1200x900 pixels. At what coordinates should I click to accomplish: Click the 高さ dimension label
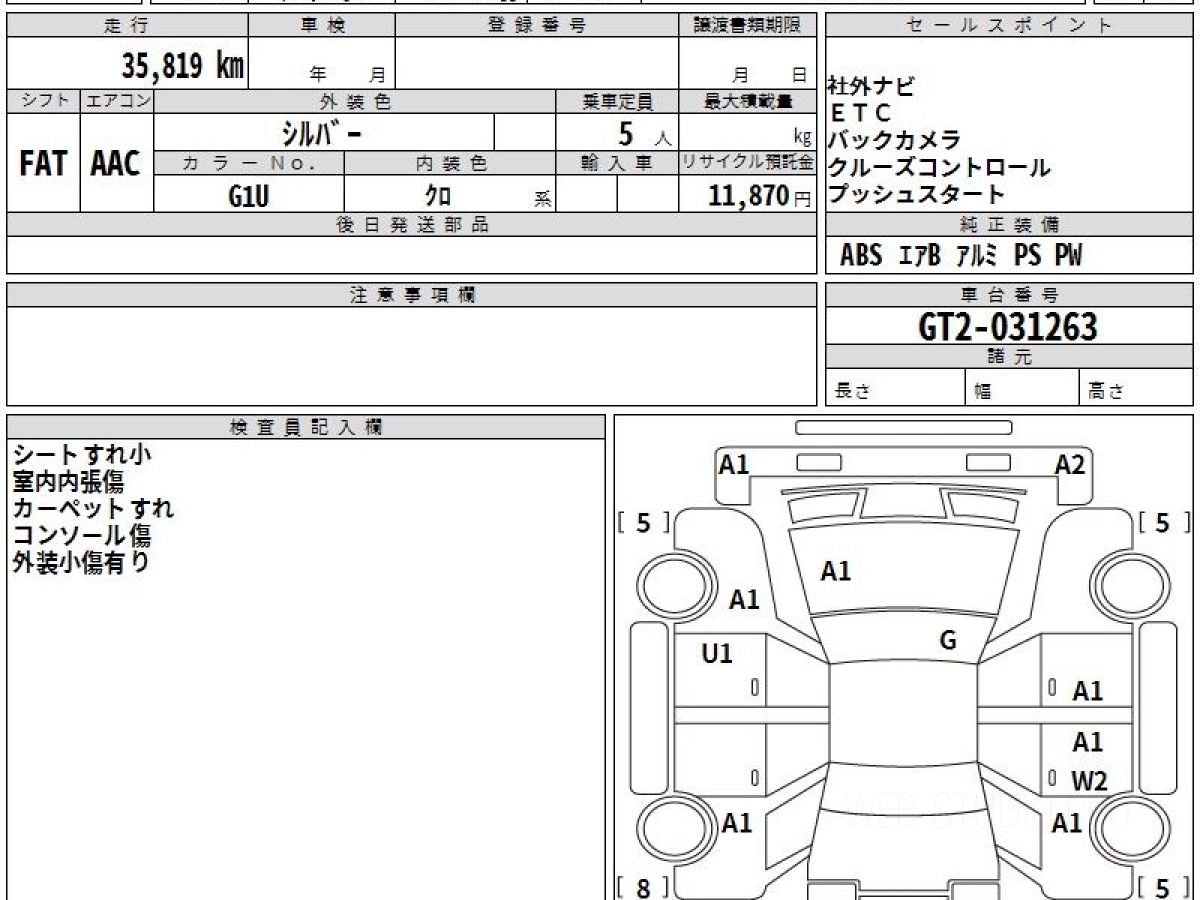pyautogui.click(x=1106, y=392)
